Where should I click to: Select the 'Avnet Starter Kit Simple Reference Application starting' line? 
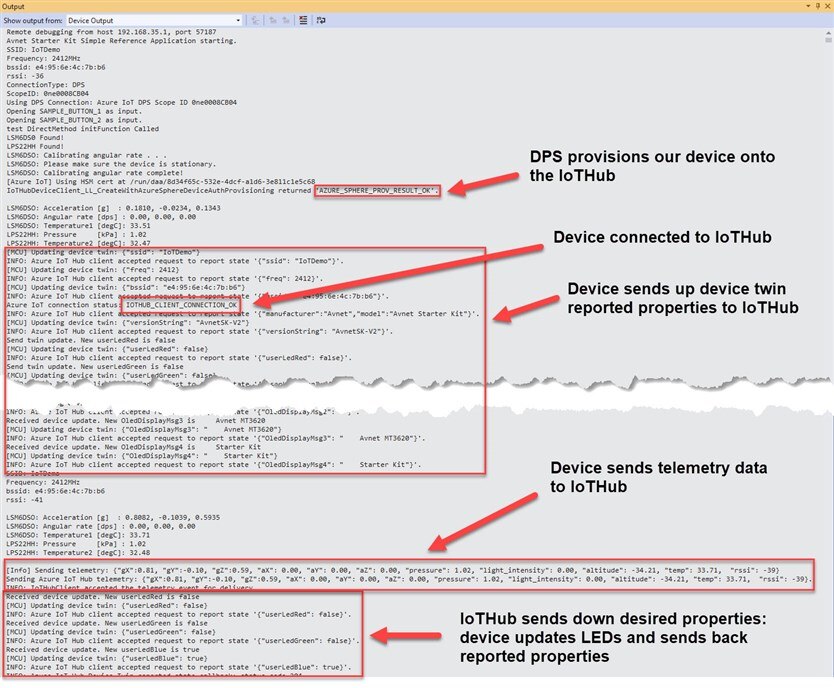point(121,40)
